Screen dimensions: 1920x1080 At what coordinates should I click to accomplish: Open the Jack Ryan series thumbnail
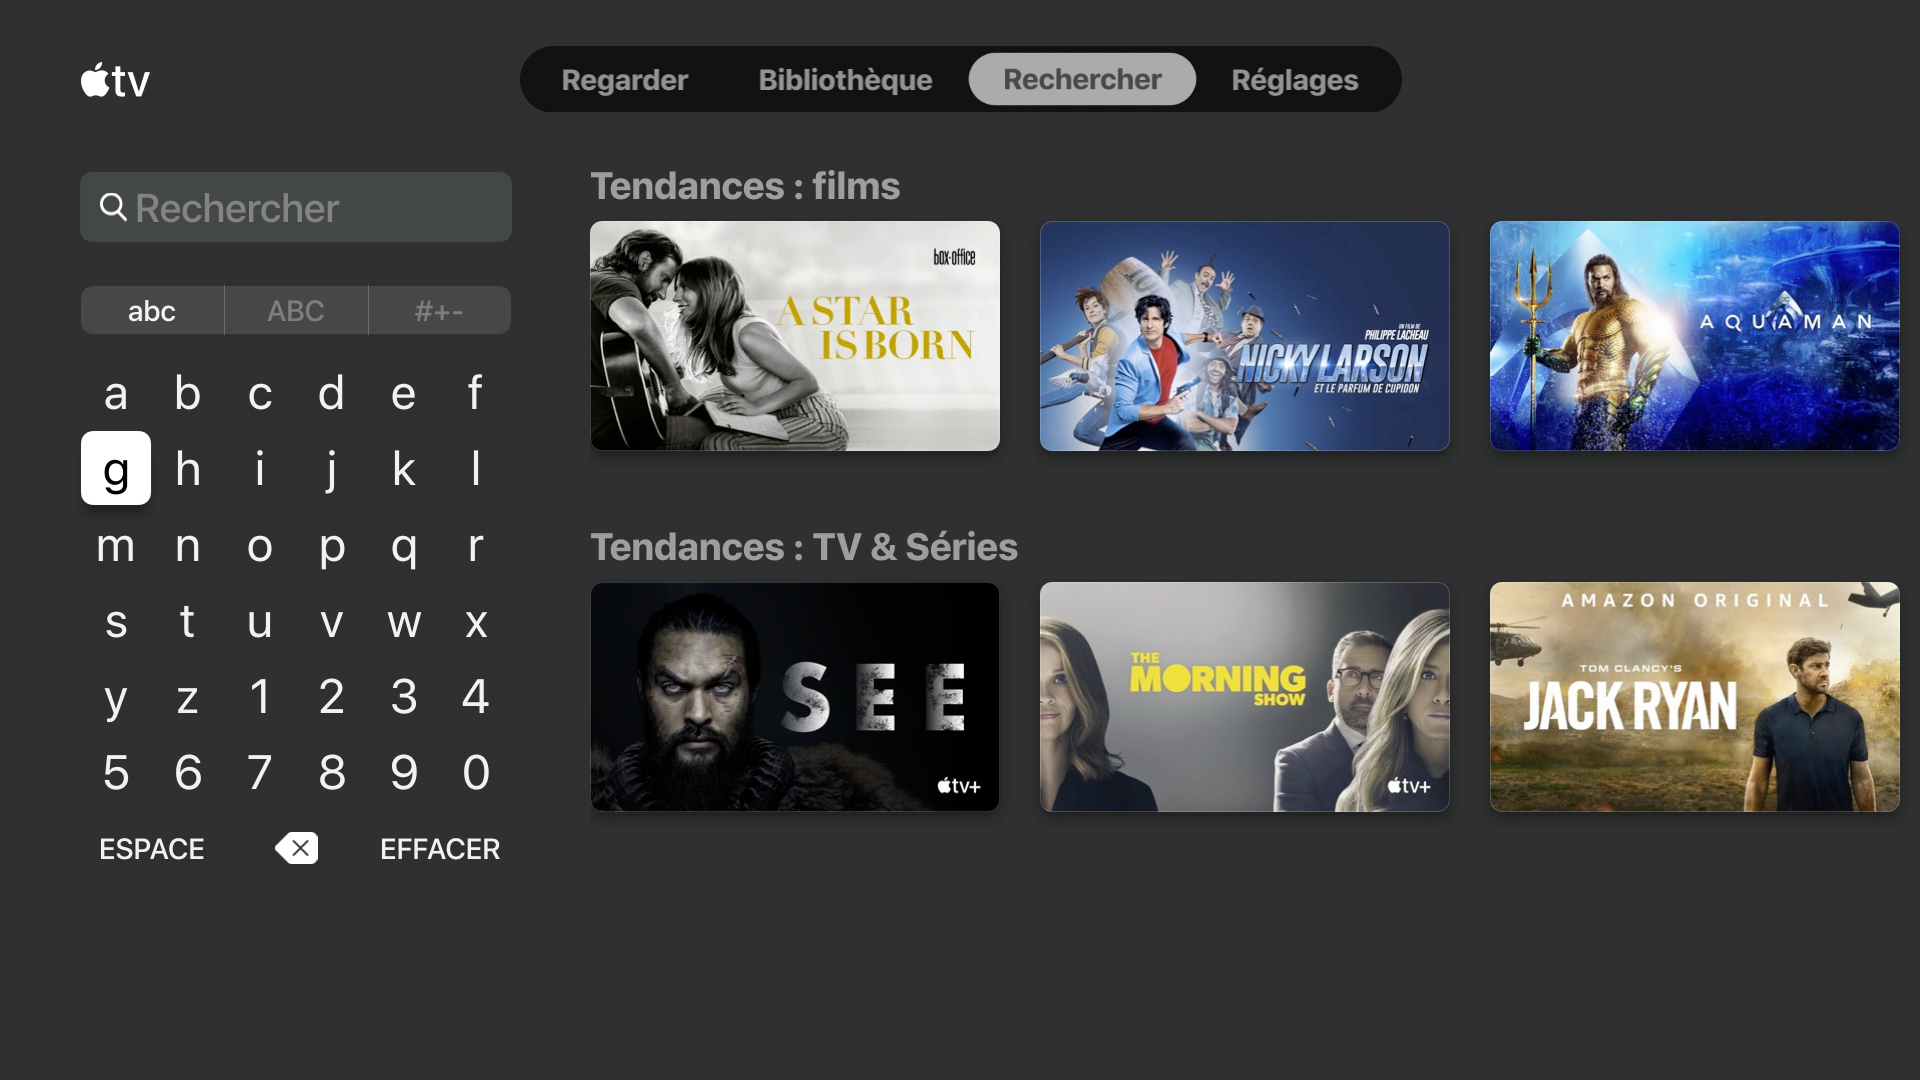click(1695, 697)
